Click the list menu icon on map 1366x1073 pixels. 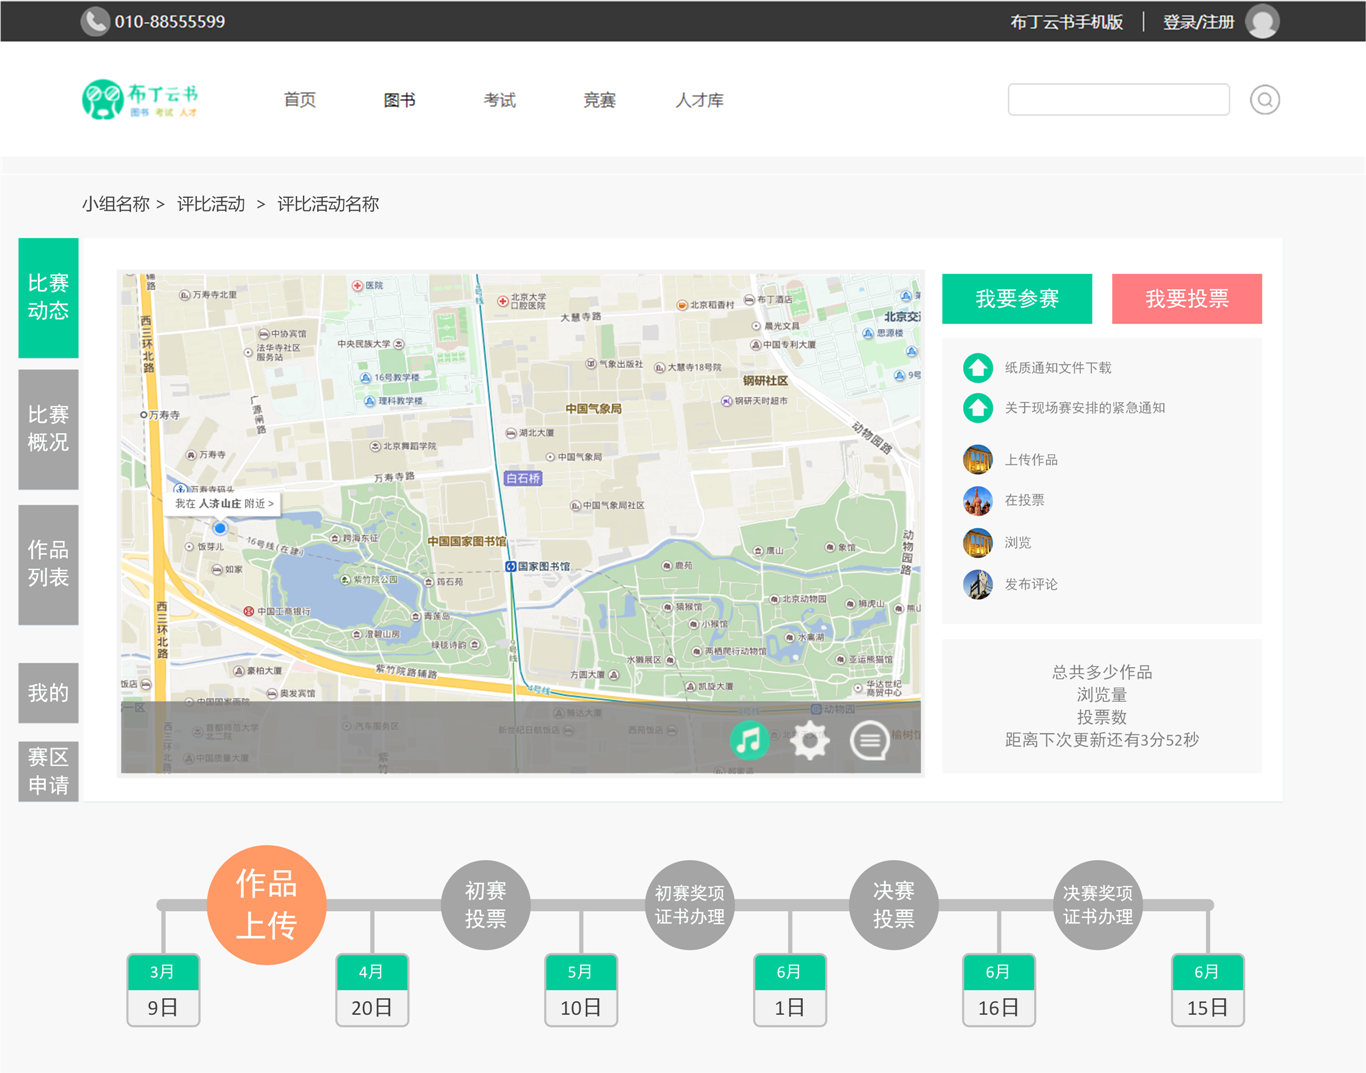tap(870, 741)
